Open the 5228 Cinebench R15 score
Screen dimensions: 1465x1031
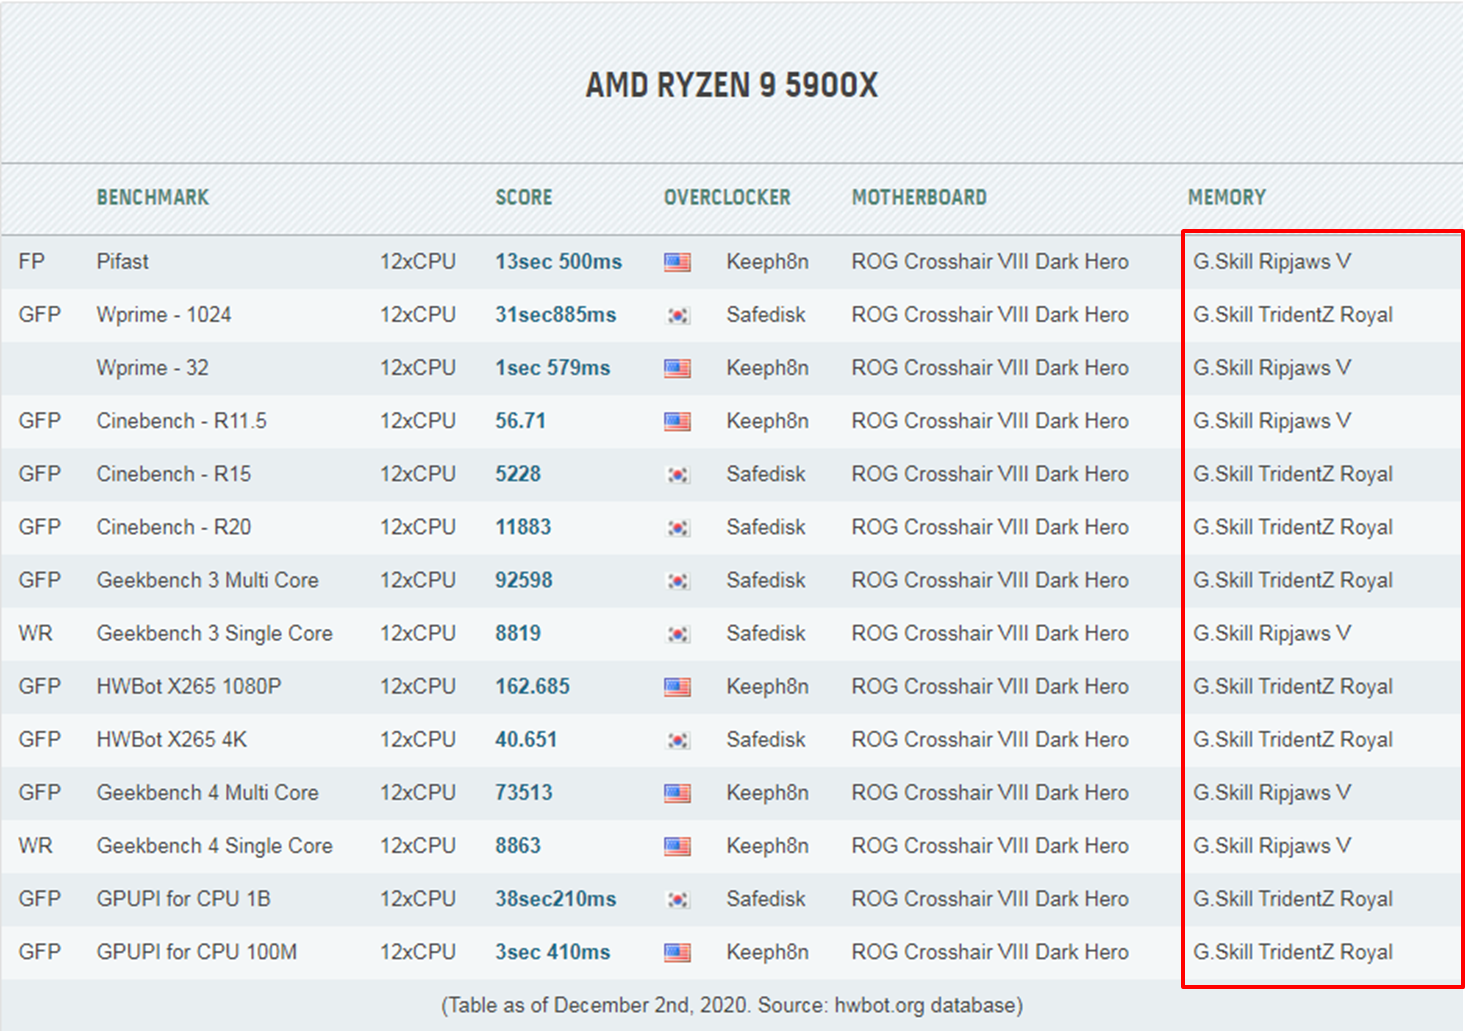pyautogui.click(x=518, y=474)
